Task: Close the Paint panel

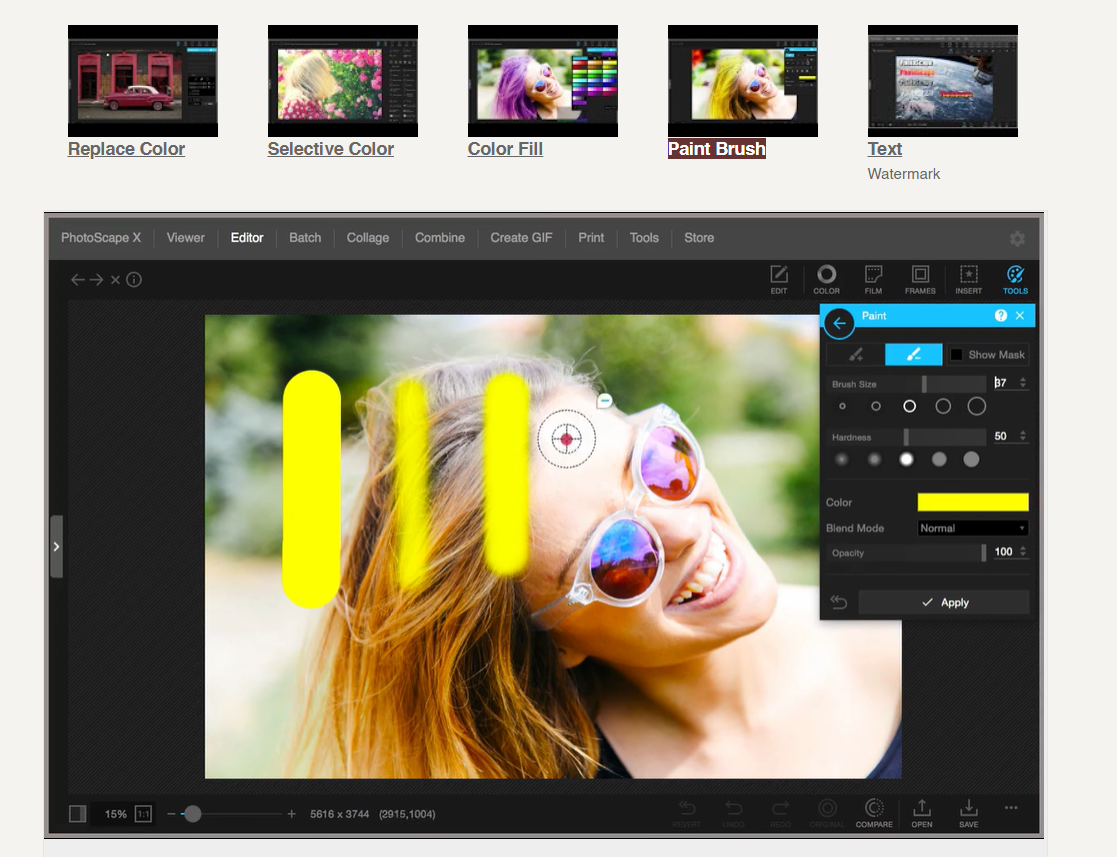Action: pyautogui.click(x=1020, y=316)
